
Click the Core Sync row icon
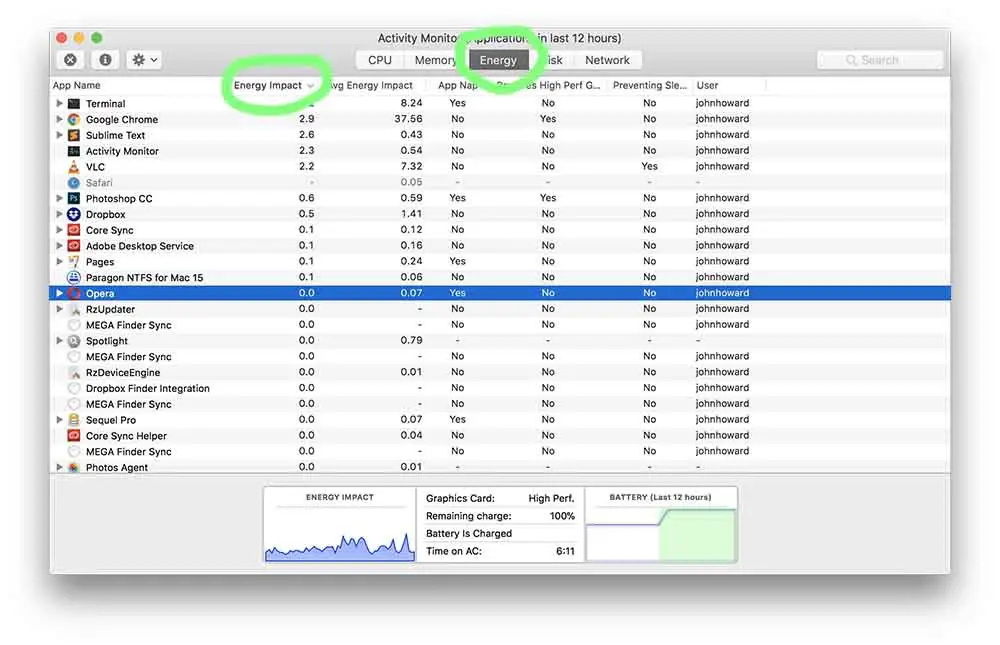[74, 230]
